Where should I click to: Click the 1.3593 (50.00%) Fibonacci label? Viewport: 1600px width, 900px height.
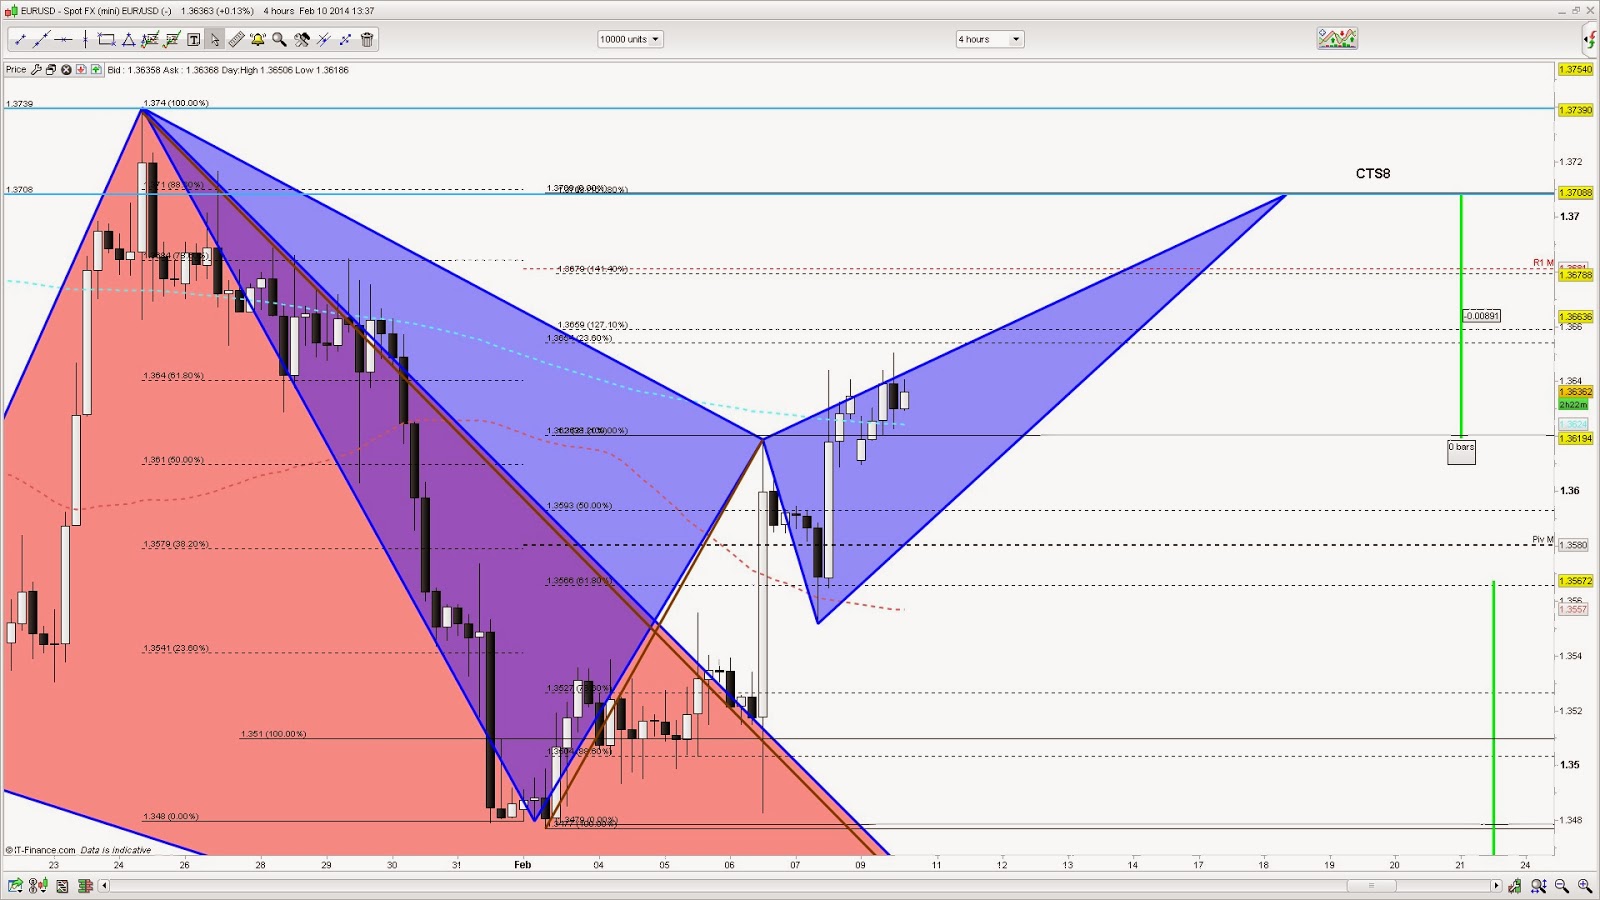(579, 506)
